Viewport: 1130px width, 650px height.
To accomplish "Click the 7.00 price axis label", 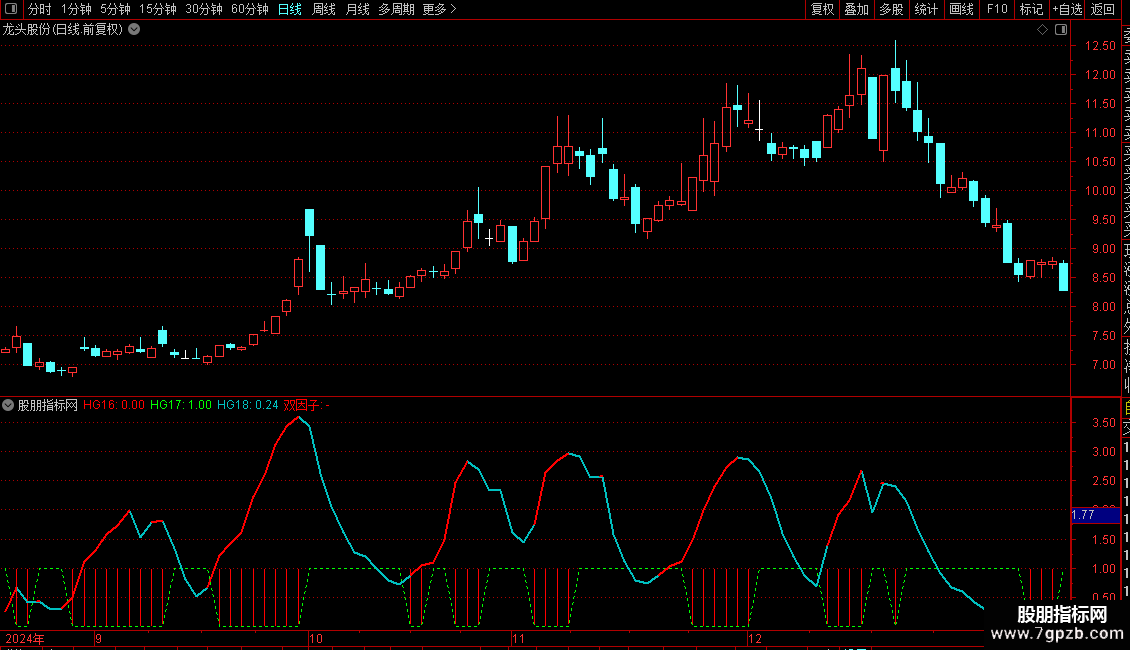I will tap(1103, 365).
